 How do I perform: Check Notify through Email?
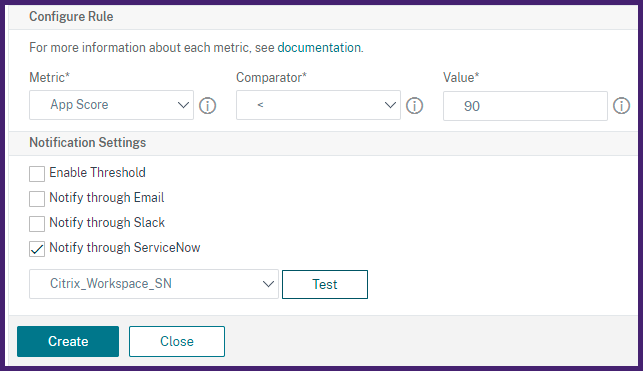click(37, 198)
